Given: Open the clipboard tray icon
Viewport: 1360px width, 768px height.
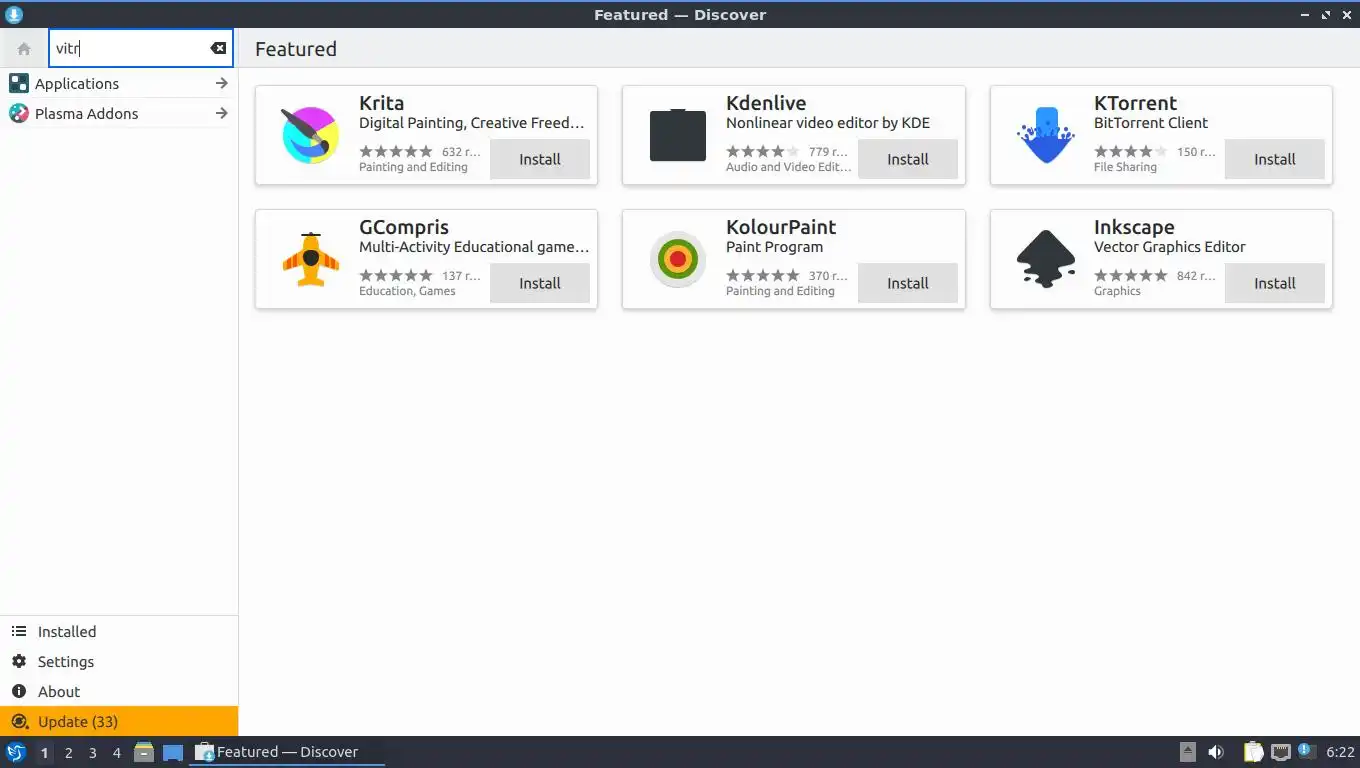Looking at the screenshot, I should pyautogui.click(x=1254, y=752).
